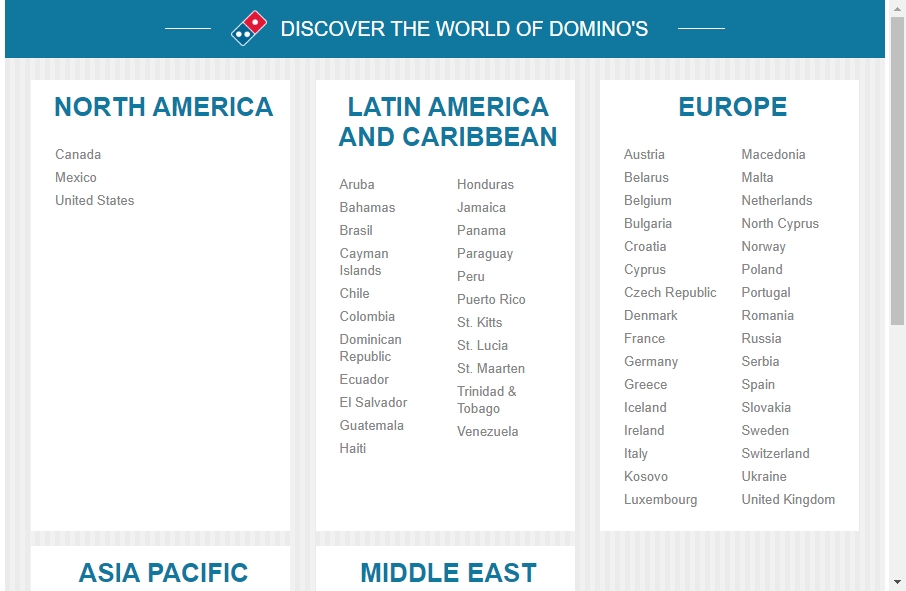906x591 pixels.
Task: Click the vertical scrollbar thumb
Action: point(897,170)
